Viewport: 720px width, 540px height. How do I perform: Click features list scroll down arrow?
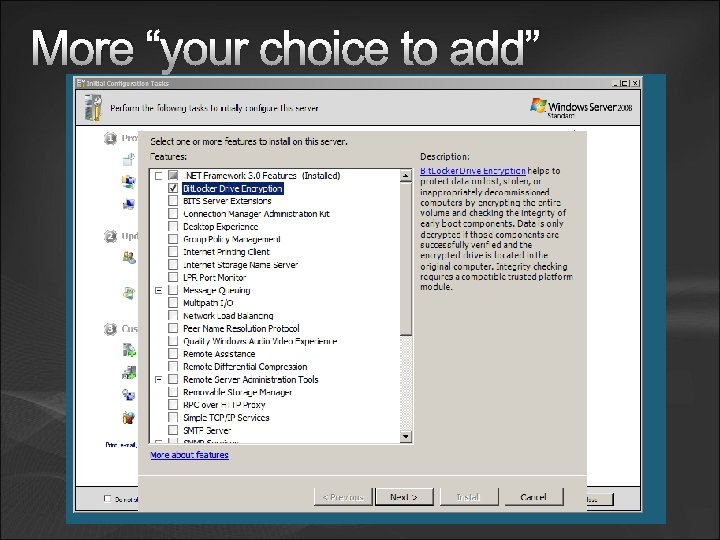tap(405, 436)
